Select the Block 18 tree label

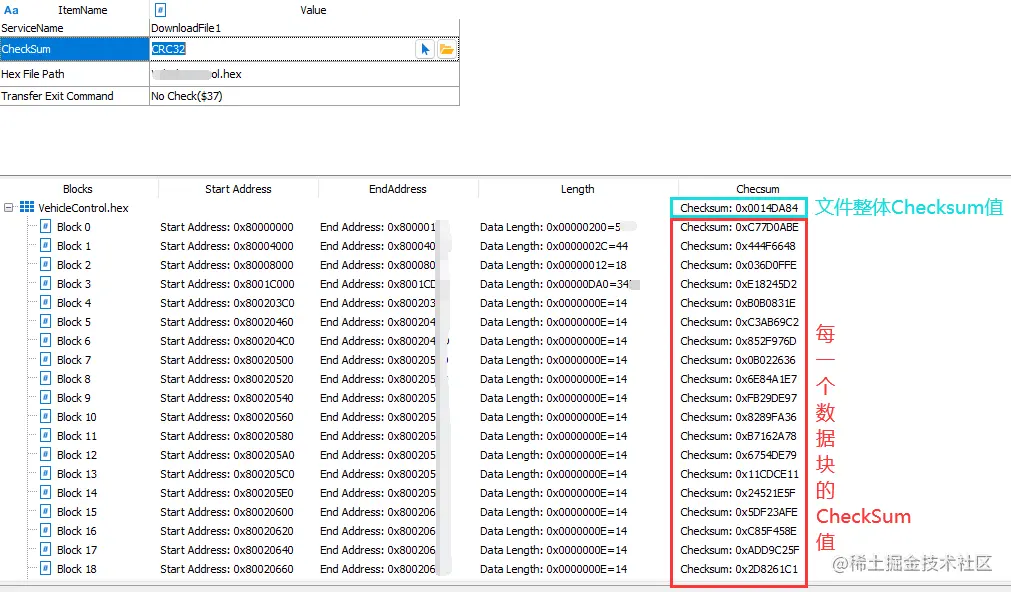tap(77, 569)
